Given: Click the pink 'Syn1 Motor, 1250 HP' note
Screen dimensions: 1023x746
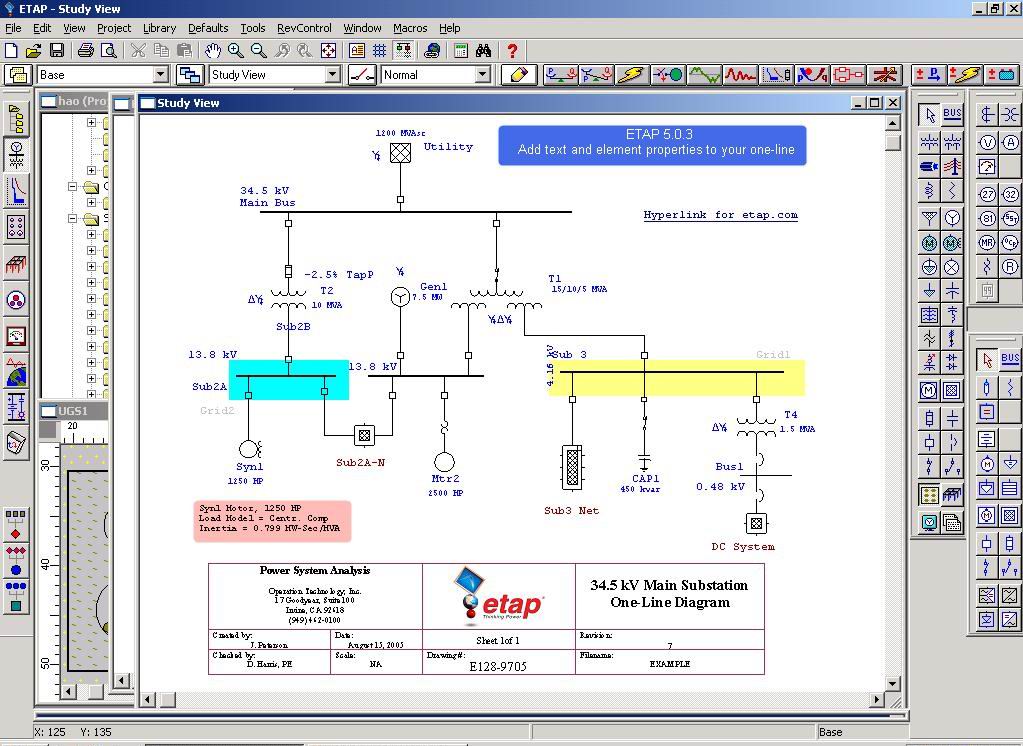Looking at the screenshot, I should 272,521.
